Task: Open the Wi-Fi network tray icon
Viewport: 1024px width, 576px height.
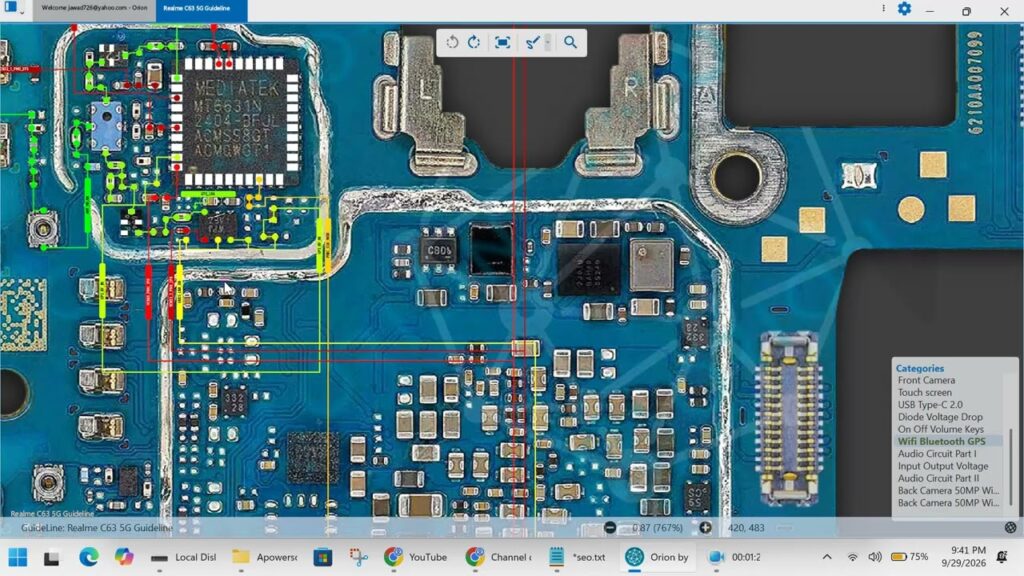Action: coord(852,557)
